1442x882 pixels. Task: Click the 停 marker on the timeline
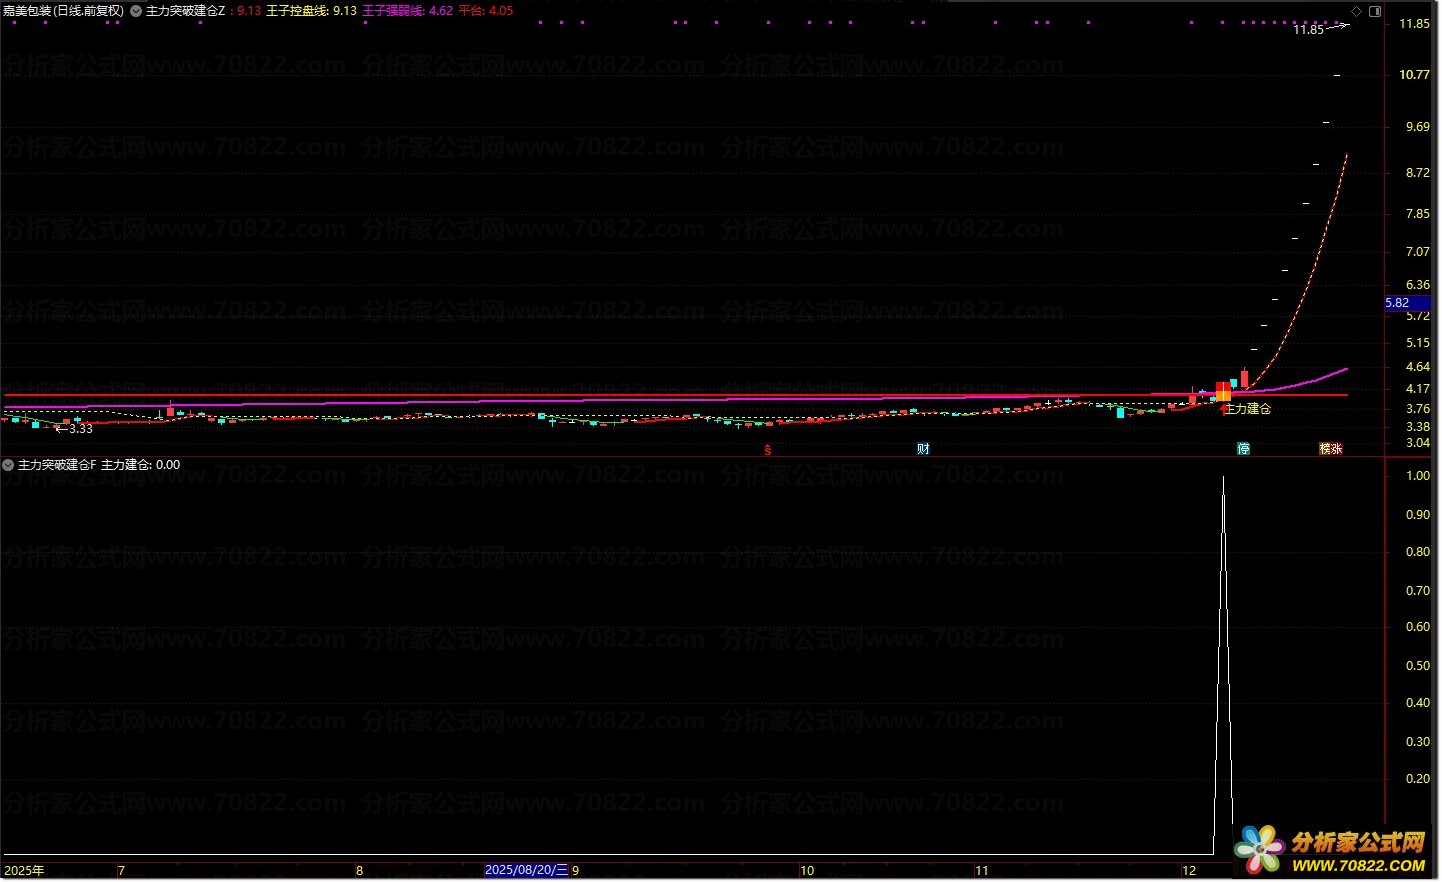pos(1243,449)
